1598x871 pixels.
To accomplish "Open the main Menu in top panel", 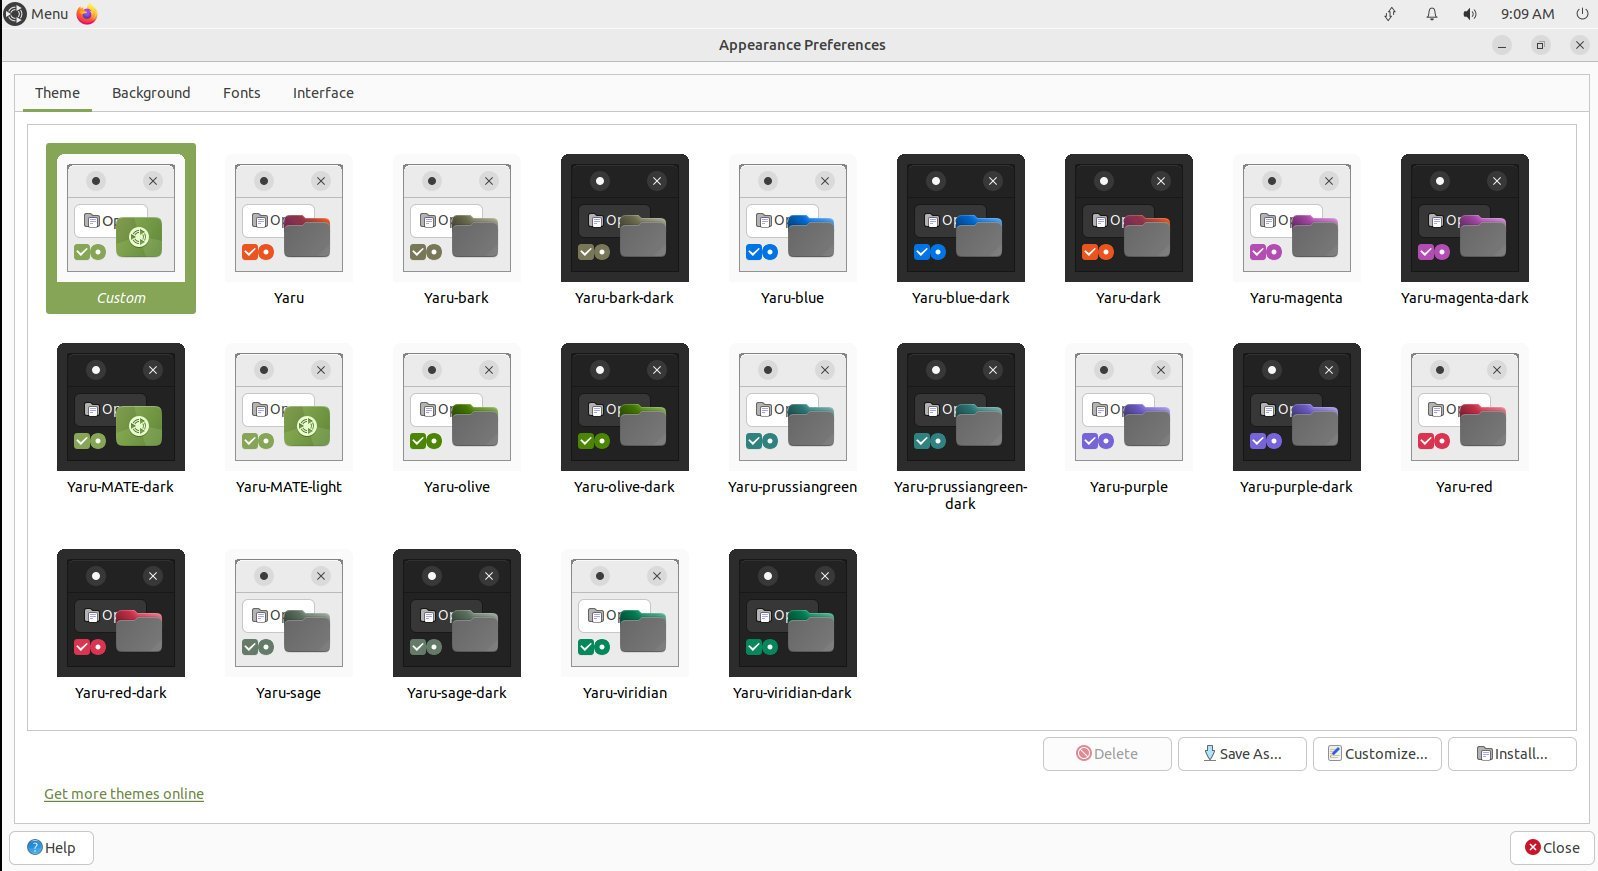I will [x=37, y=14].
